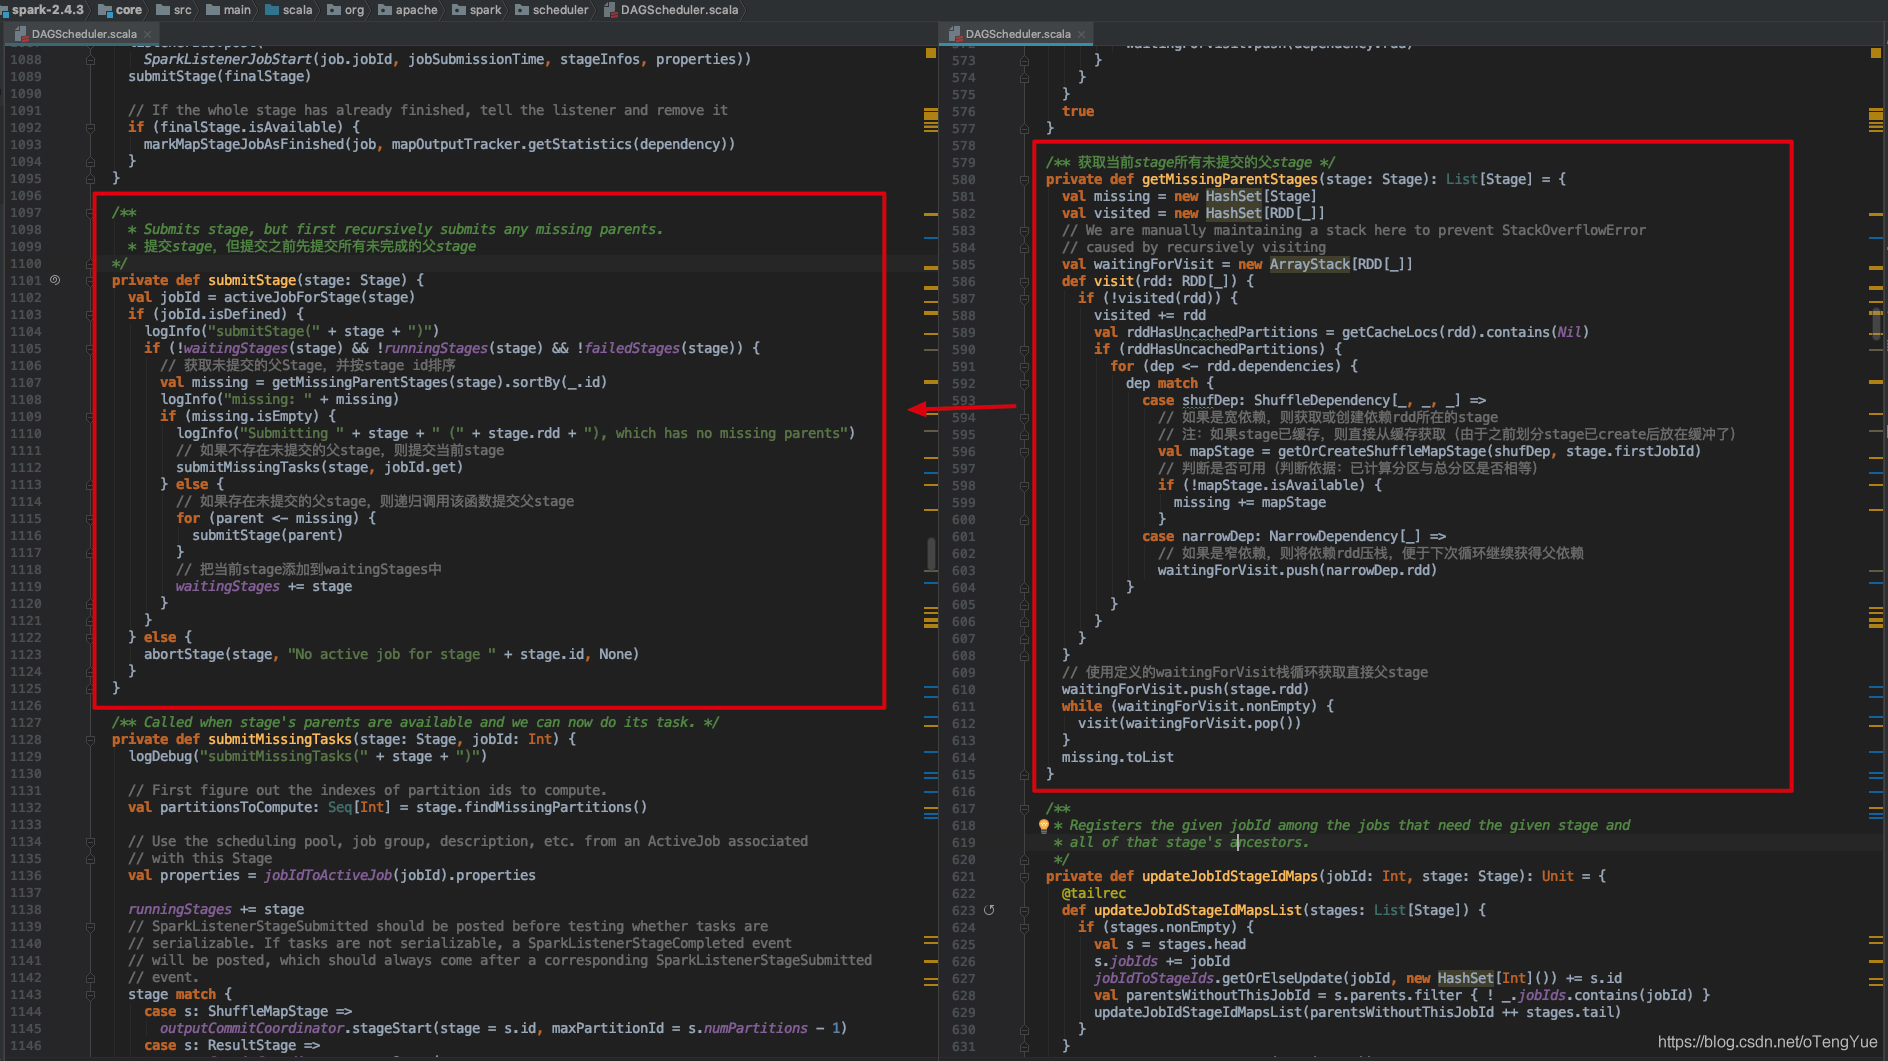1888x1061 pixels.
Task: Collapse the submitStage method at line 1101
Action: 90,280
